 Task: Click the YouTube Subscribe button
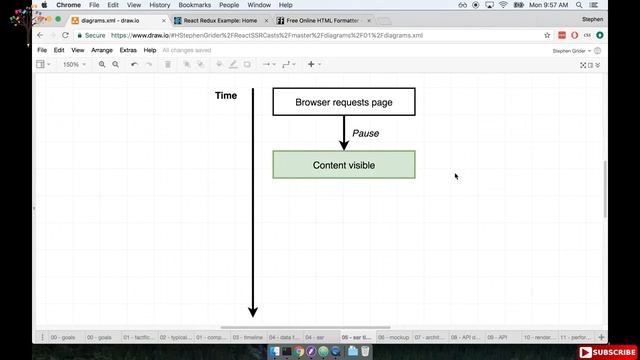click(x=608, y=352)
